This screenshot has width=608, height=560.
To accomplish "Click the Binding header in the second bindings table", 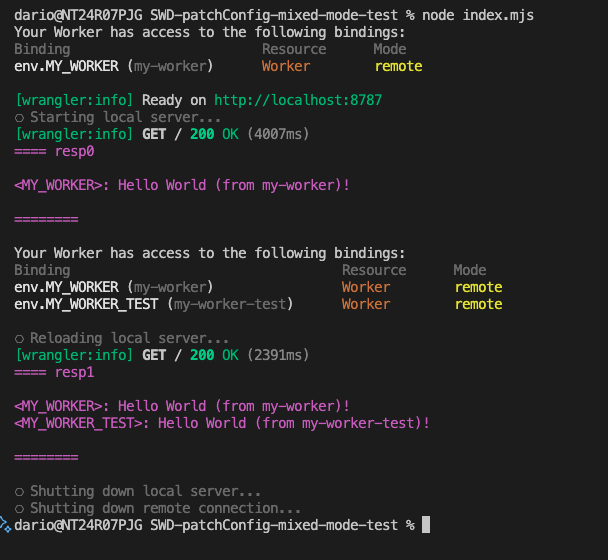I will pos(42,270).
